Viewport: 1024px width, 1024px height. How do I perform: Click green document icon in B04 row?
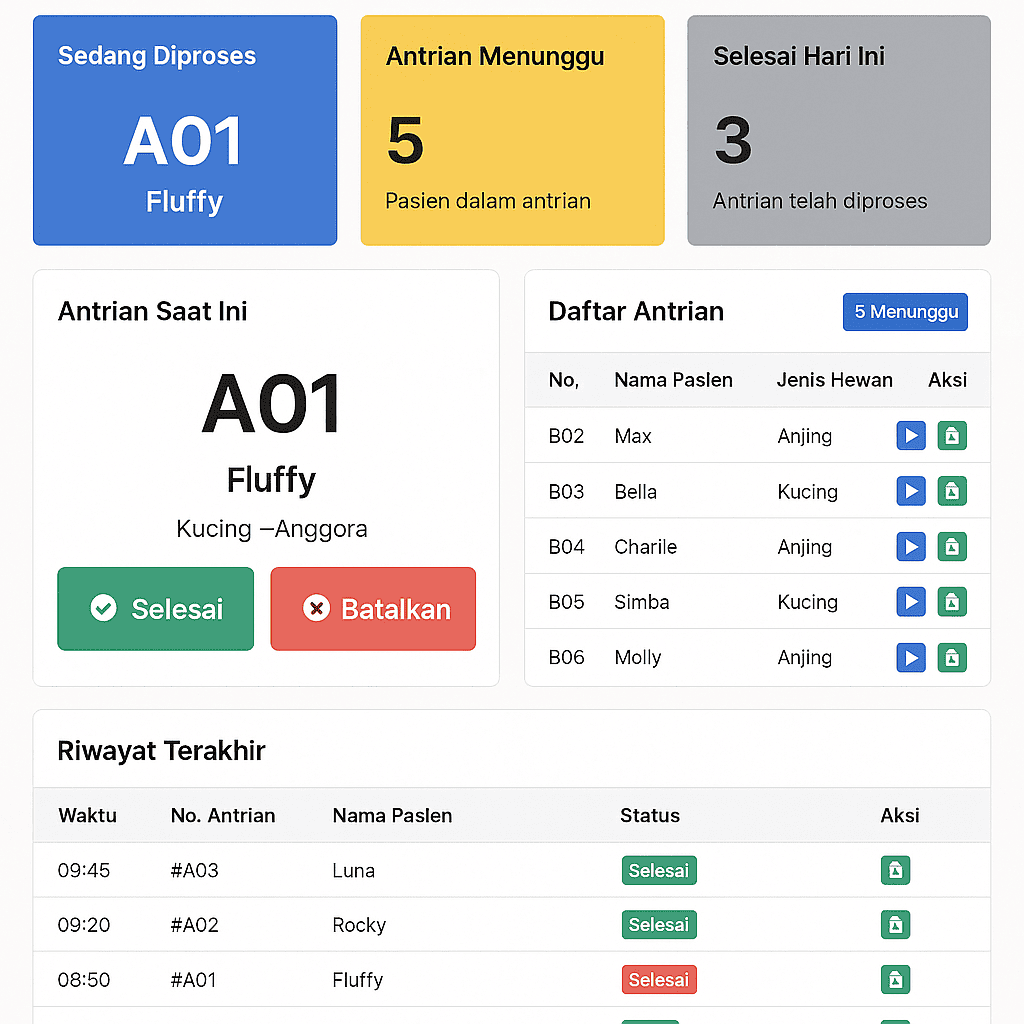[x=952, y=546]
